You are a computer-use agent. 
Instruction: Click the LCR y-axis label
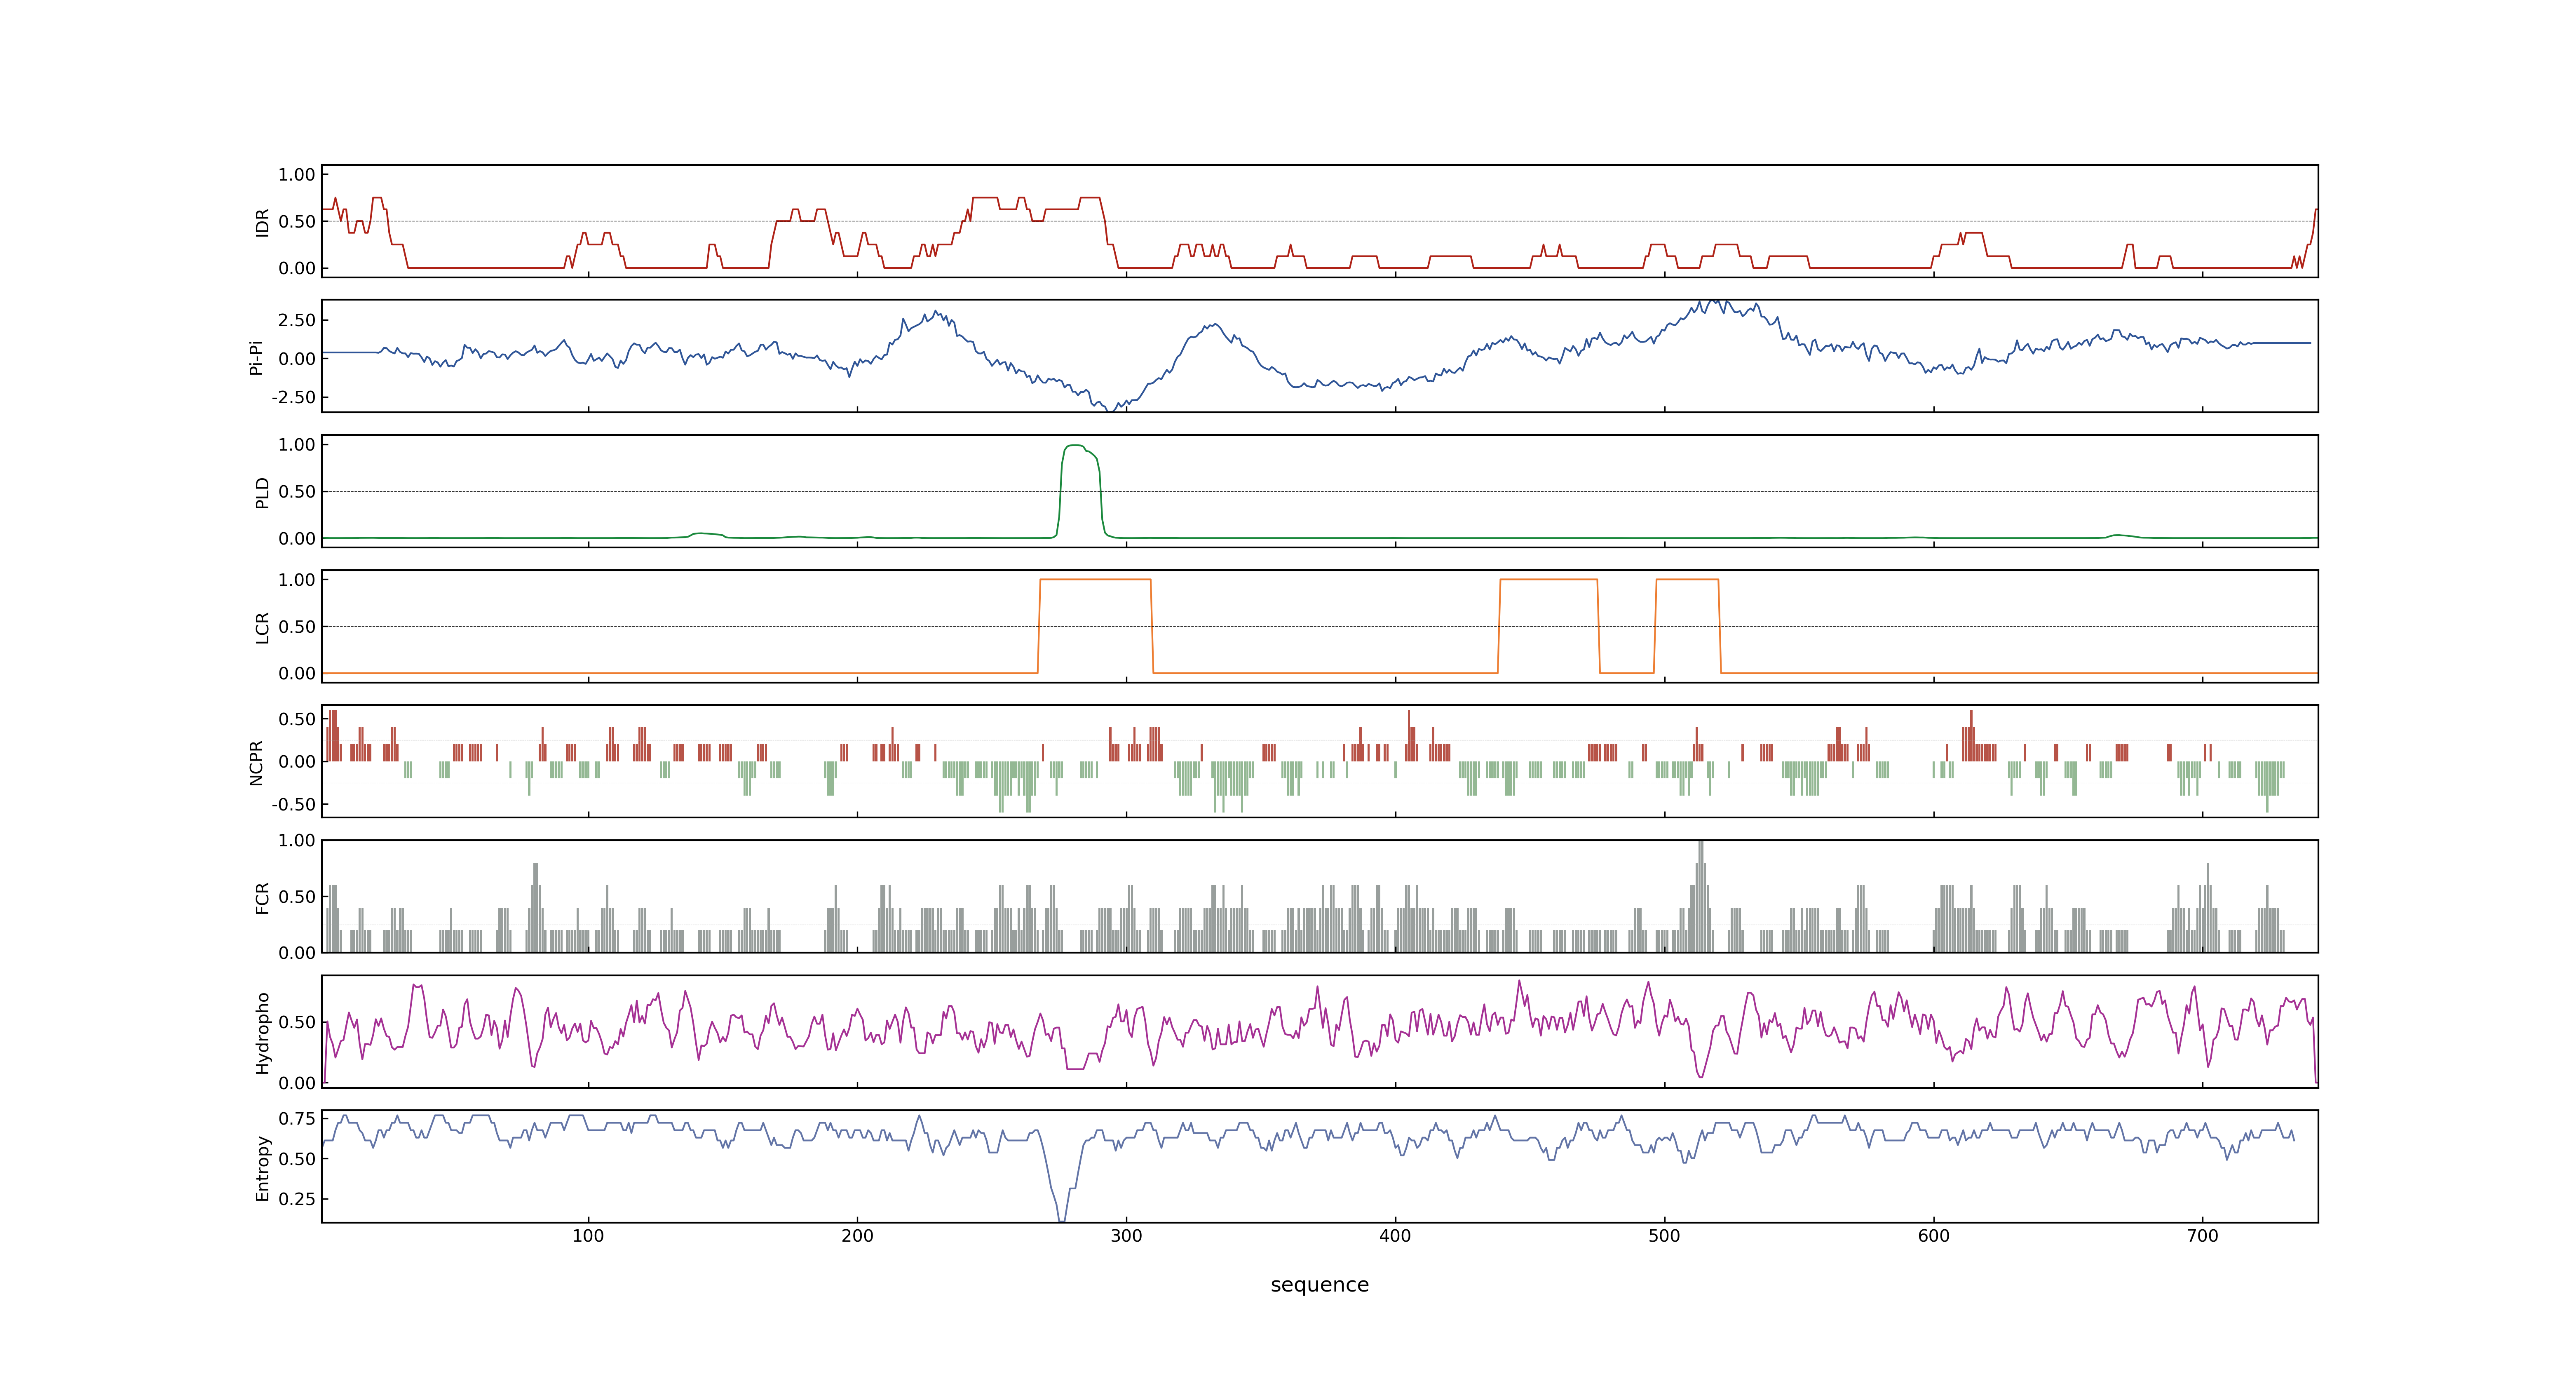click(263, 627)
